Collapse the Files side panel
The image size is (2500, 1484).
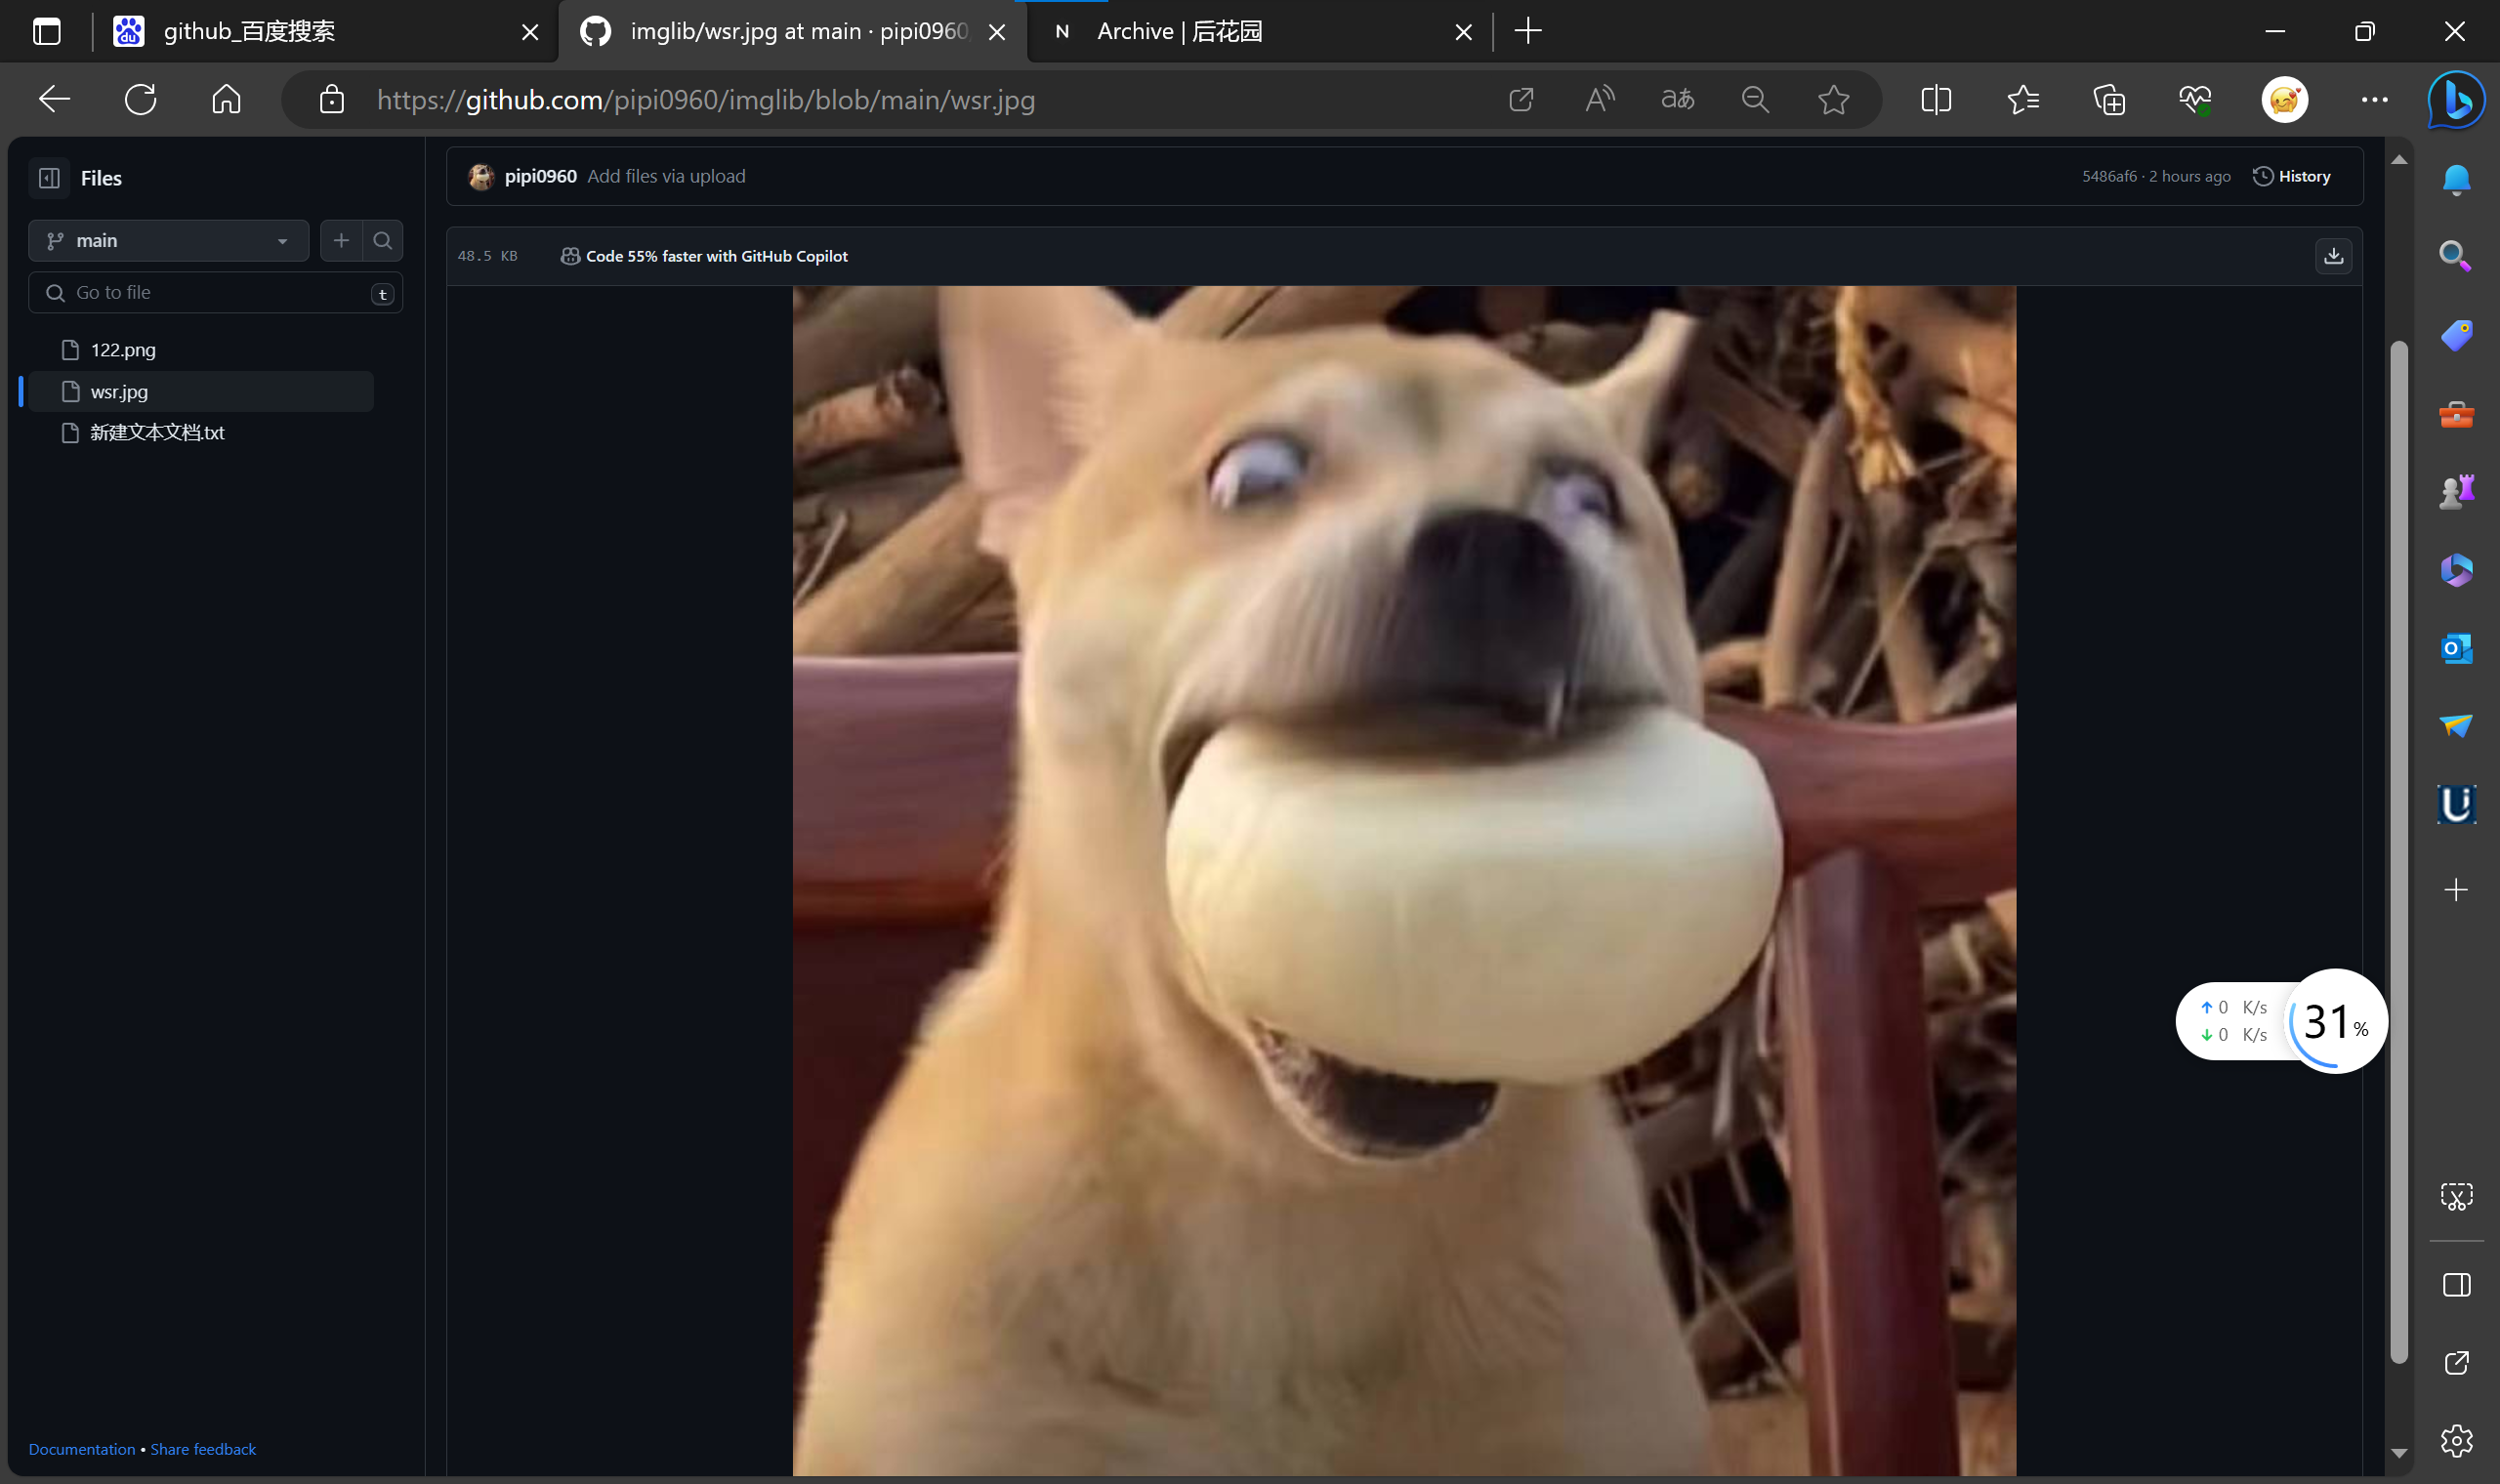tap(49, 178)
